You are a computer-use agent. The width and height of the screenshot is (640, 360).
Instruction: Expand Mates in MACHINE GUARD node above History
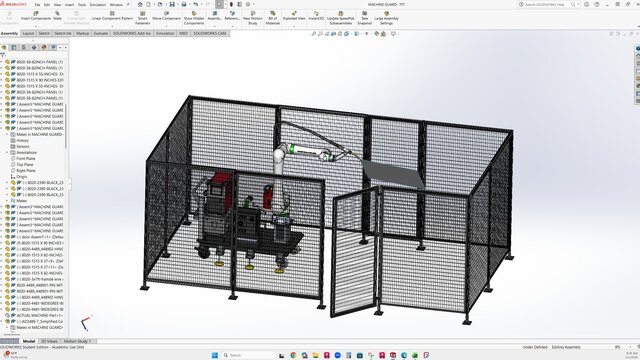[7, 134]
